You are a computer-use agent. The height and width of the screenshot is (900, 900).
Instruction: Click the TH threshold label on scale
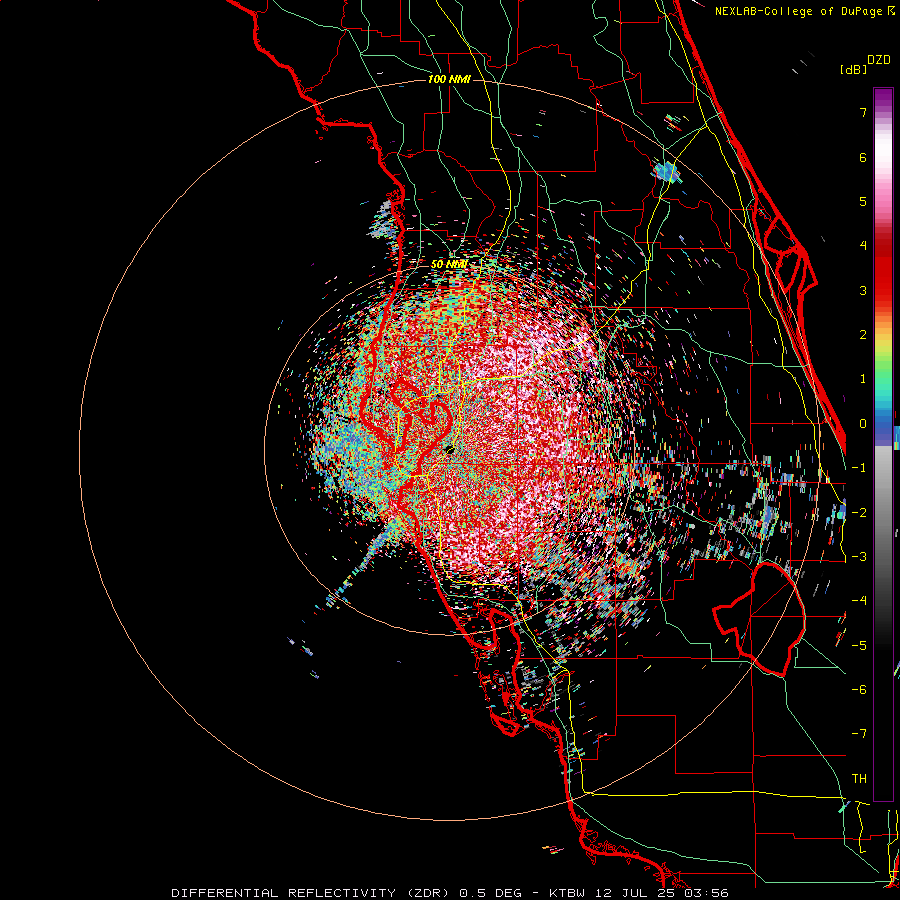point(859,779)
